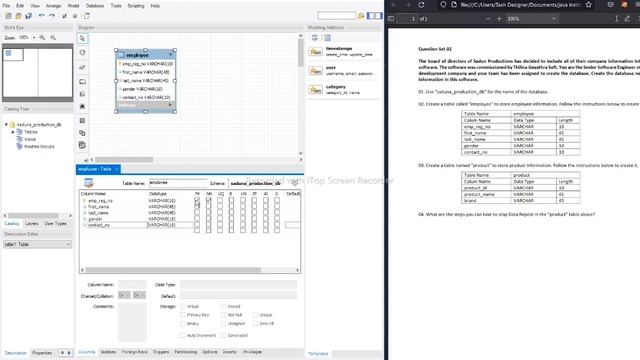Click the Undo arrow in toolbar
The height and width of the screenshot is (360, 640).
coord(41,16)
